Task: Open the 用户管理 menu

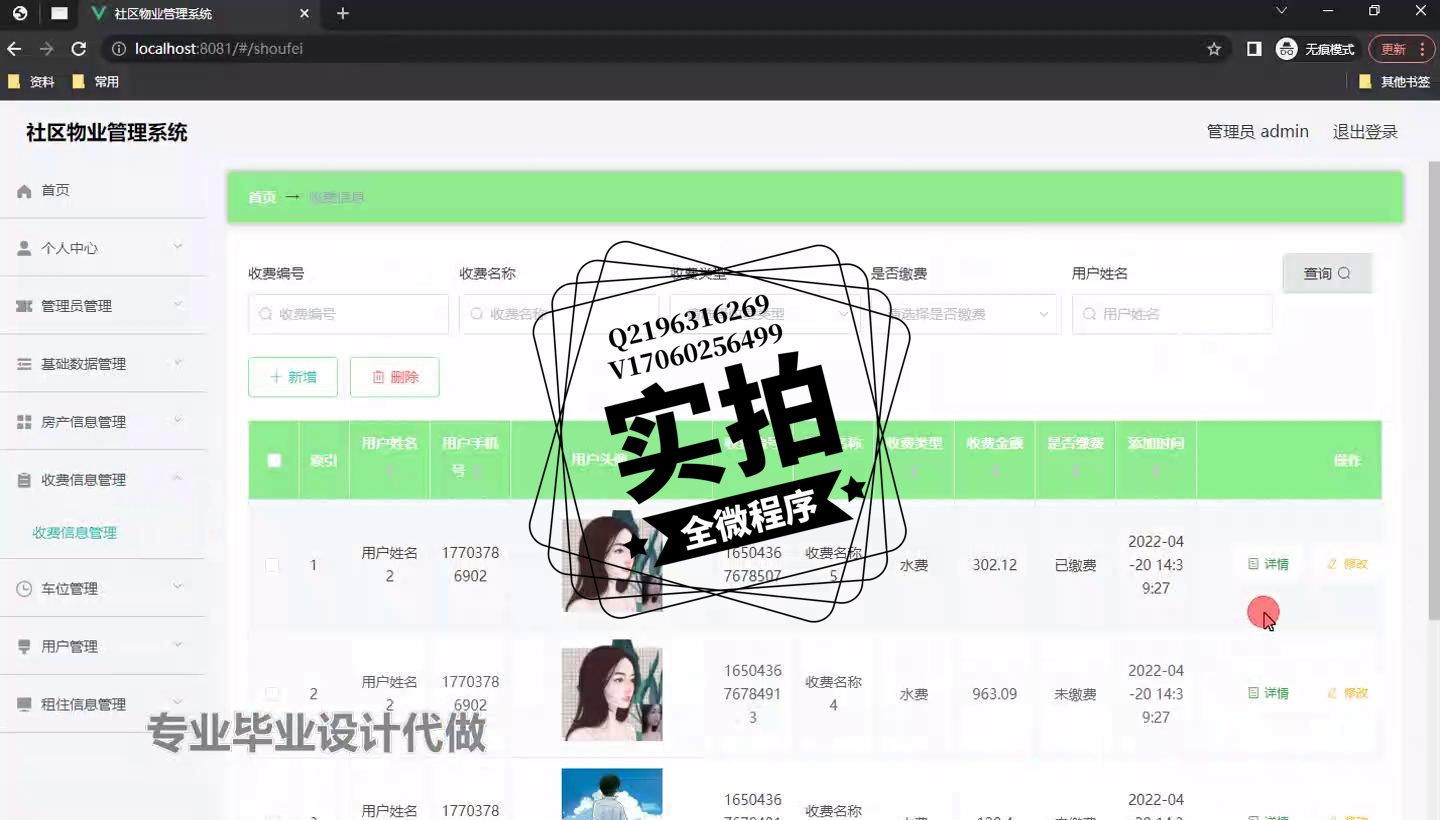Action: point(102,647)
